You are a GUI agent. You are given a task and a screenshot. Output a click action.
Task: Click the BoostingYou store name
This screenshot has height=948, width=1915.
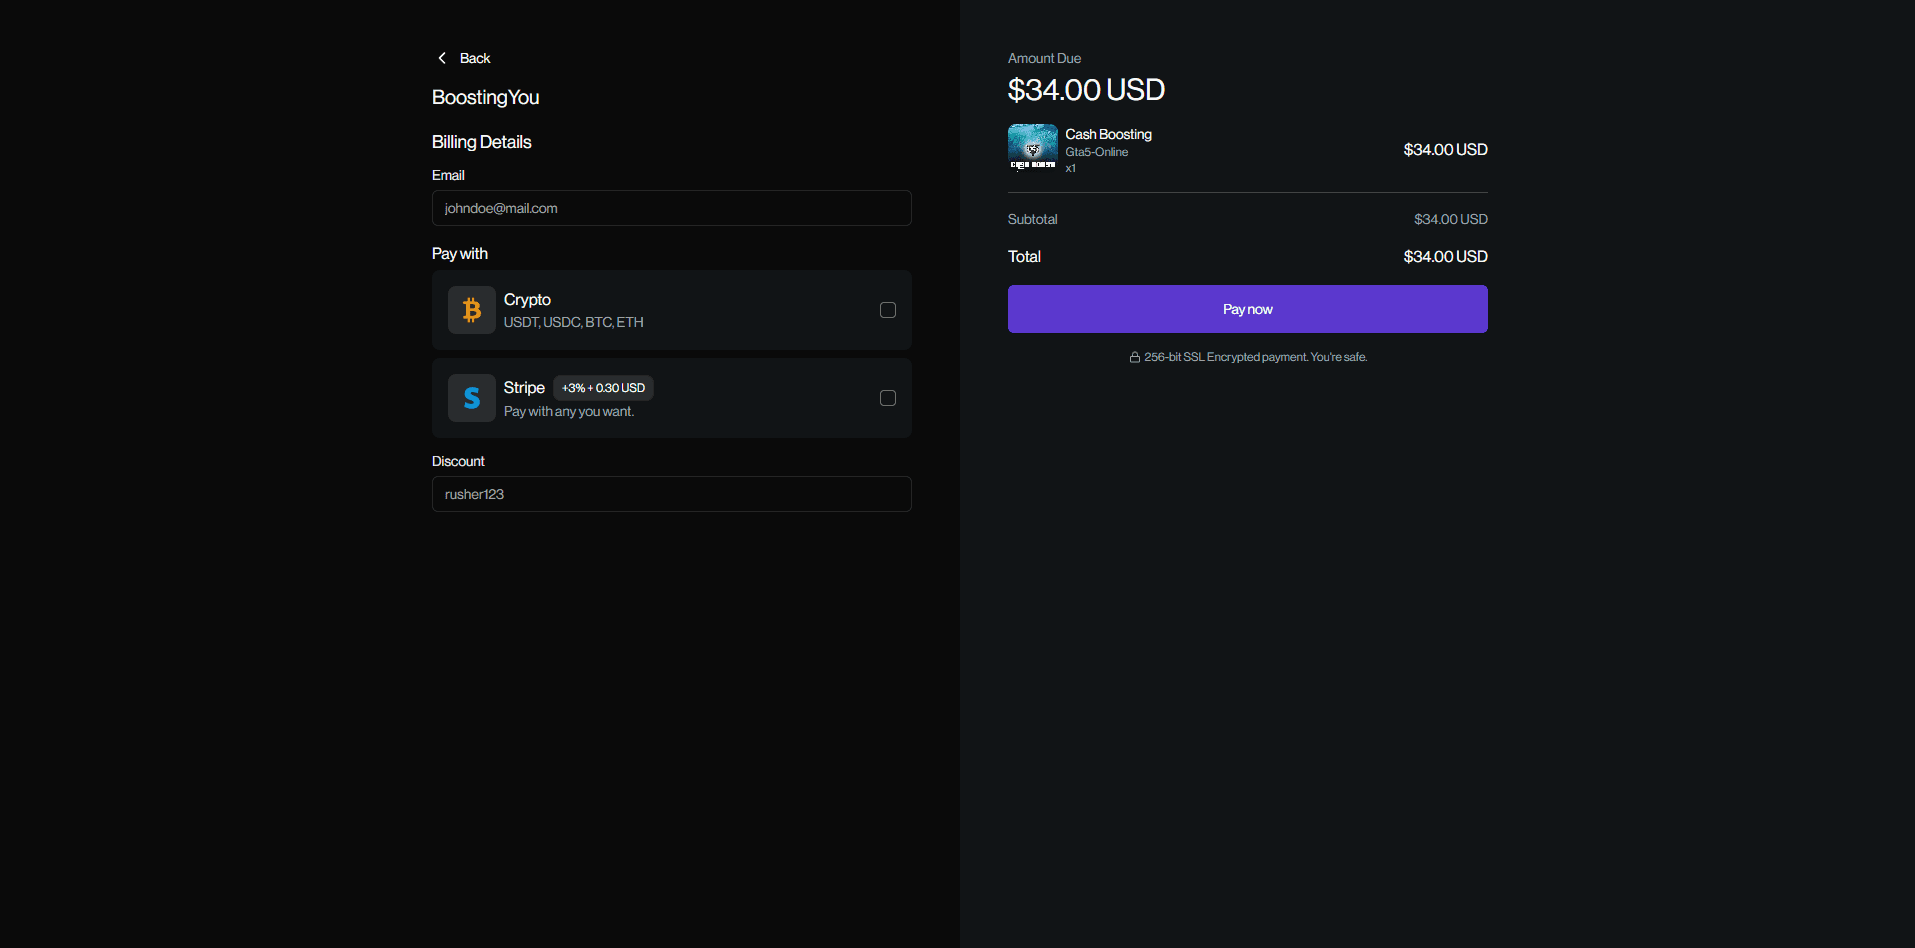click(x=486, y=97)
